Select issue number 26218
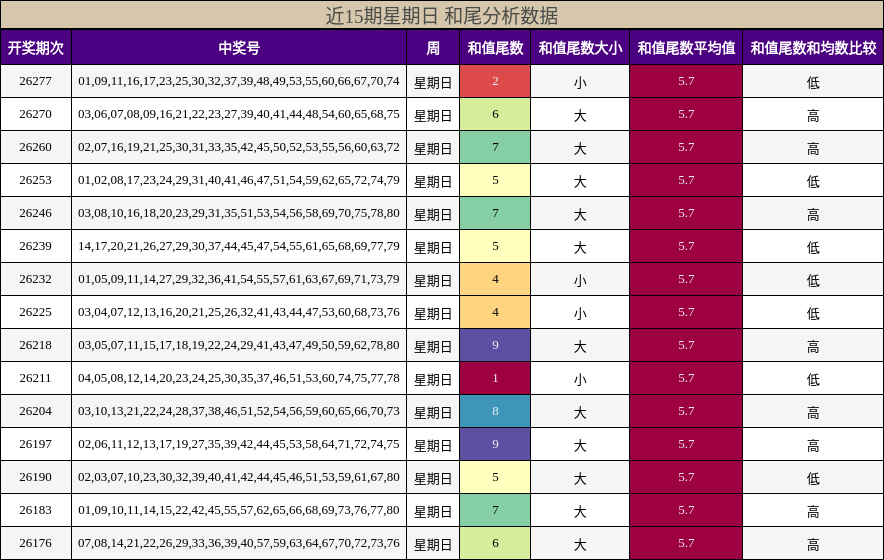 [x=36, y=345]
